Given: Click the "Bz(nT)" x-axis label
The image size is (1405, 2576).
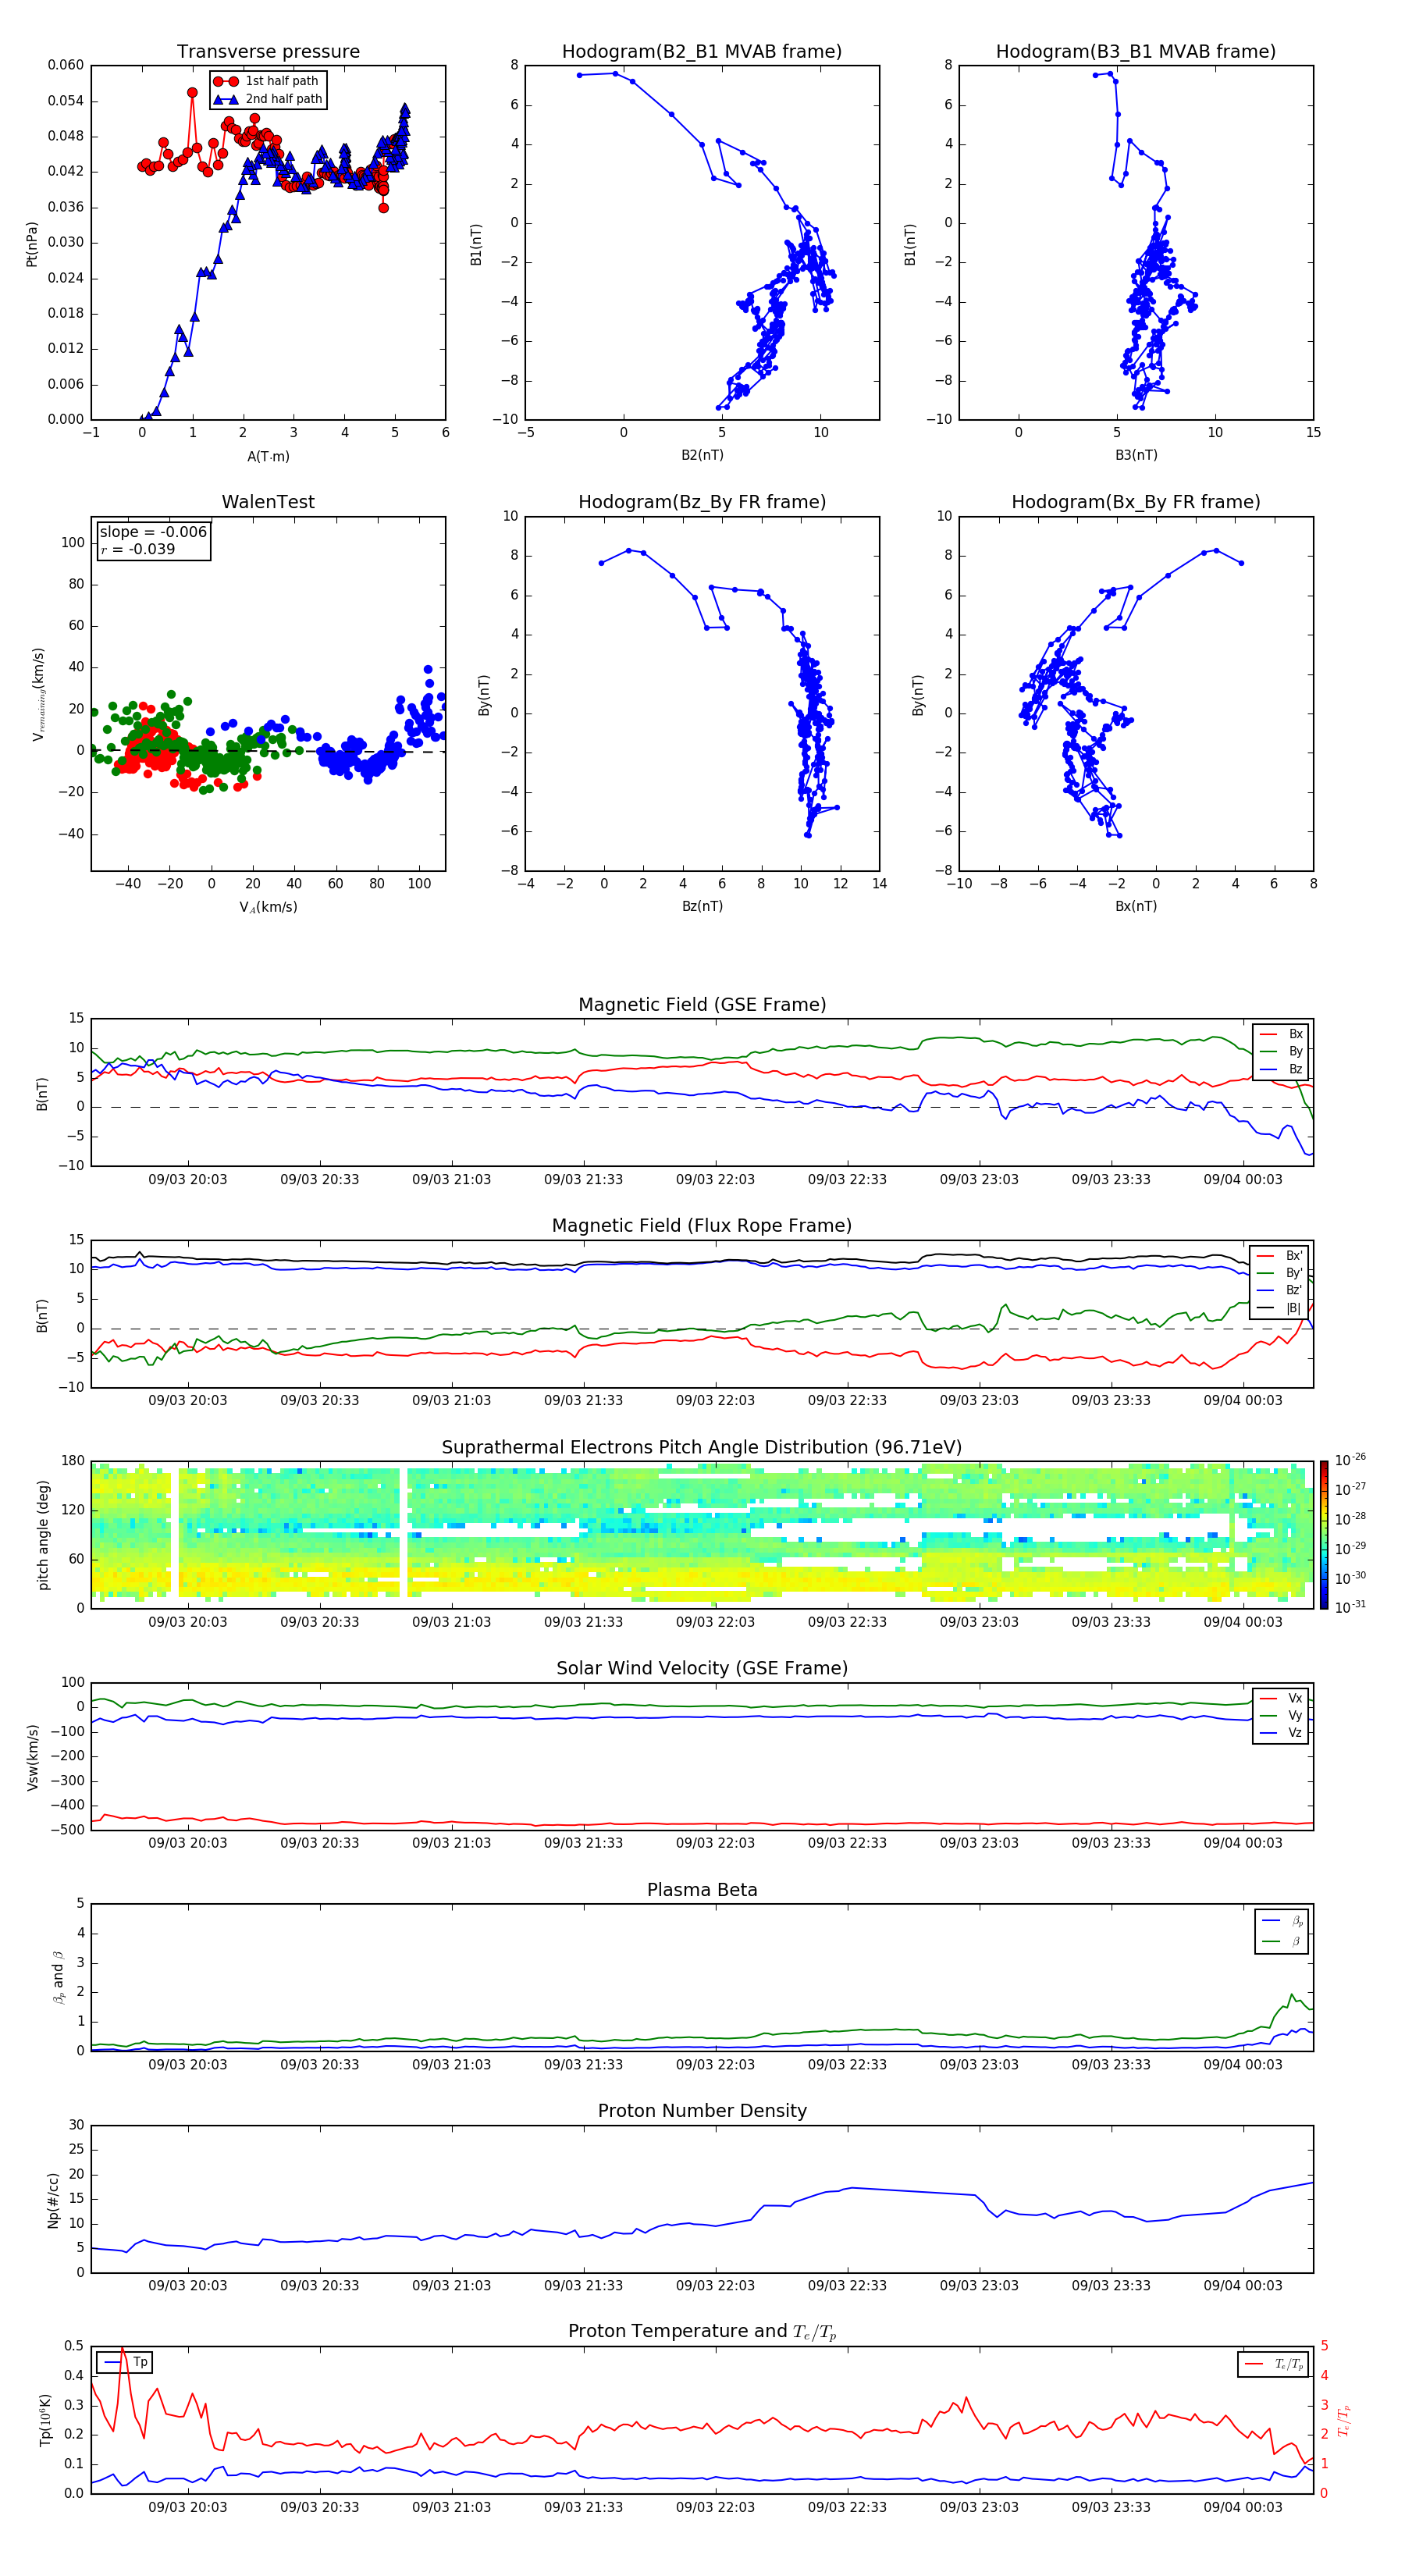Looking at the screenshot, I should pos(702,906).
